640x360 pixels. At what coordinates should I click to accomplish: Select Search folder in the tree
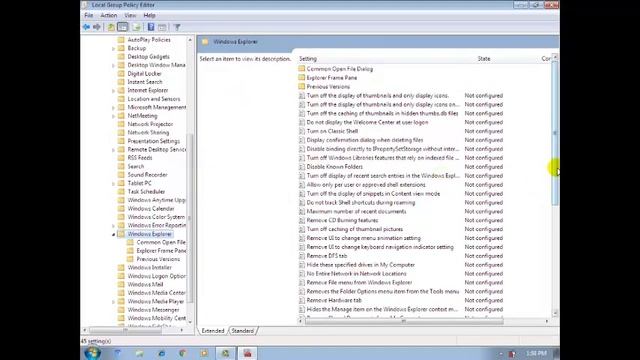click(136, 166)
